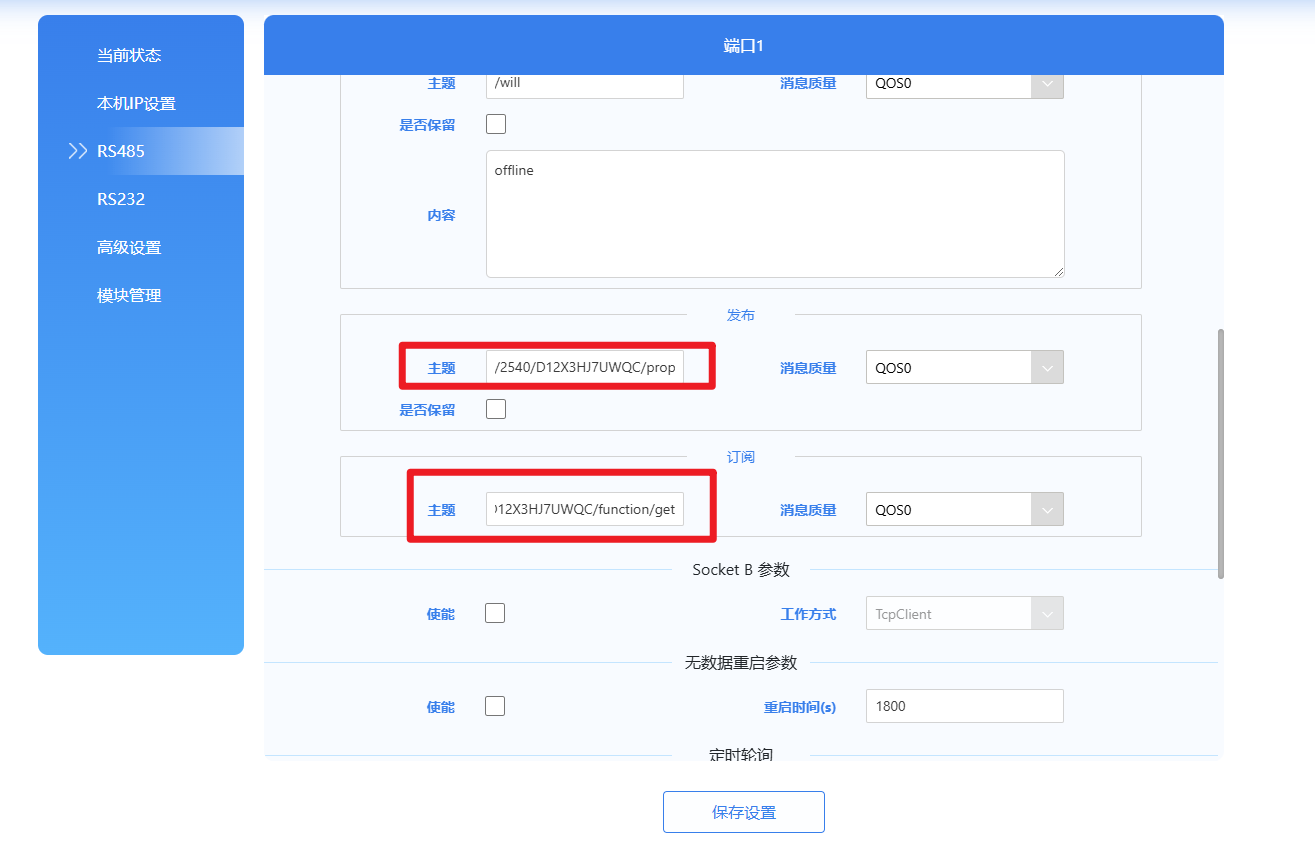
Task: Click the 发布 section label
Action: pyautogui.click(x=741, y=315)
